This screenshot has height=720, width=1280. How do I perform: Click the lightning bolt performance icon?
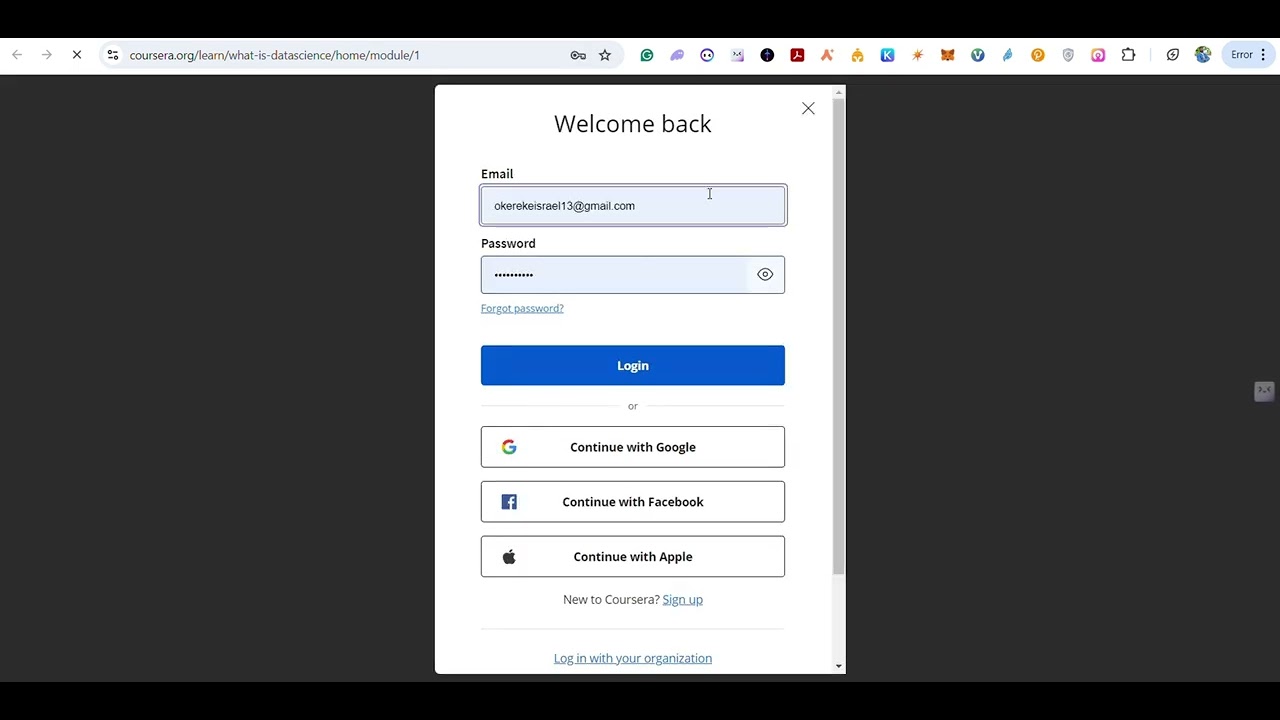coord(1173,55)
